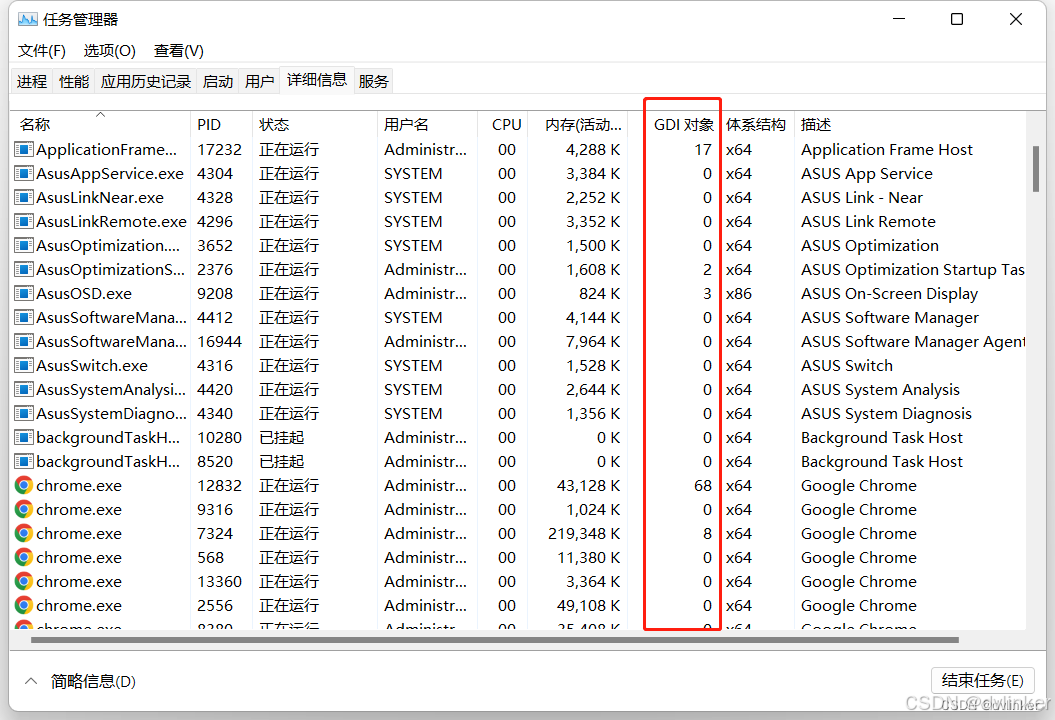
Task: Collapse to 简略信息(D) brief view
Action: point(81,682)
